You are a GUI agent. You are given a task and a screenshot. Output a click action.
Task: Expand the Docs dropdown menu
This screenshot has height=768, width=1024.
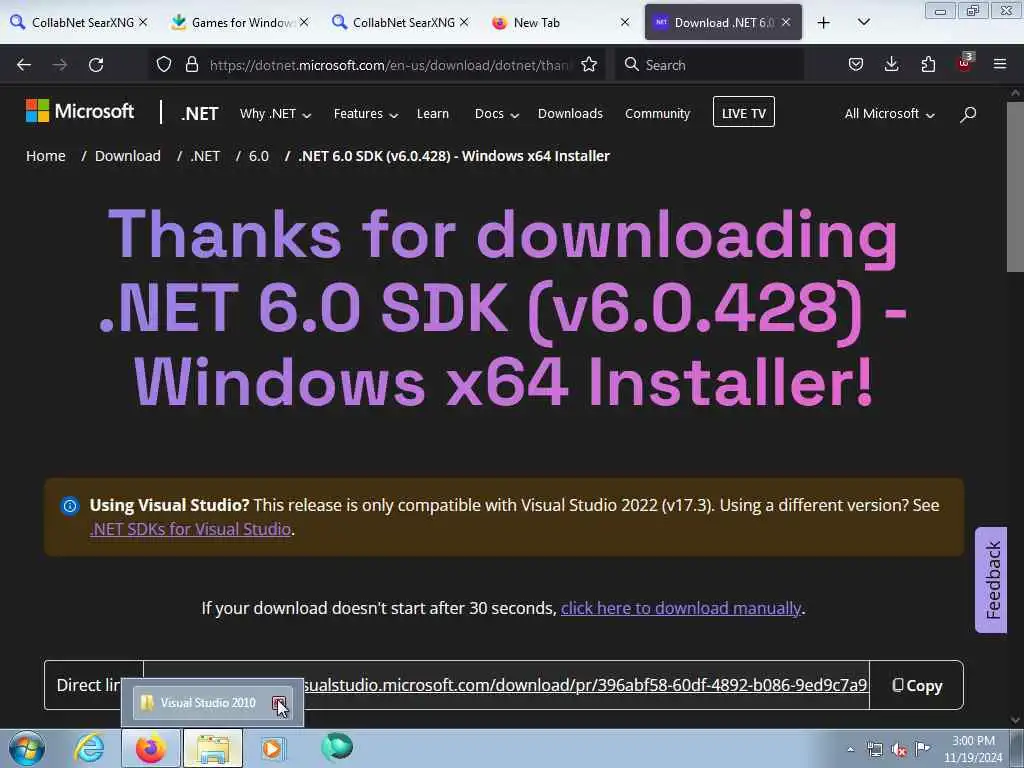(496, 114)
